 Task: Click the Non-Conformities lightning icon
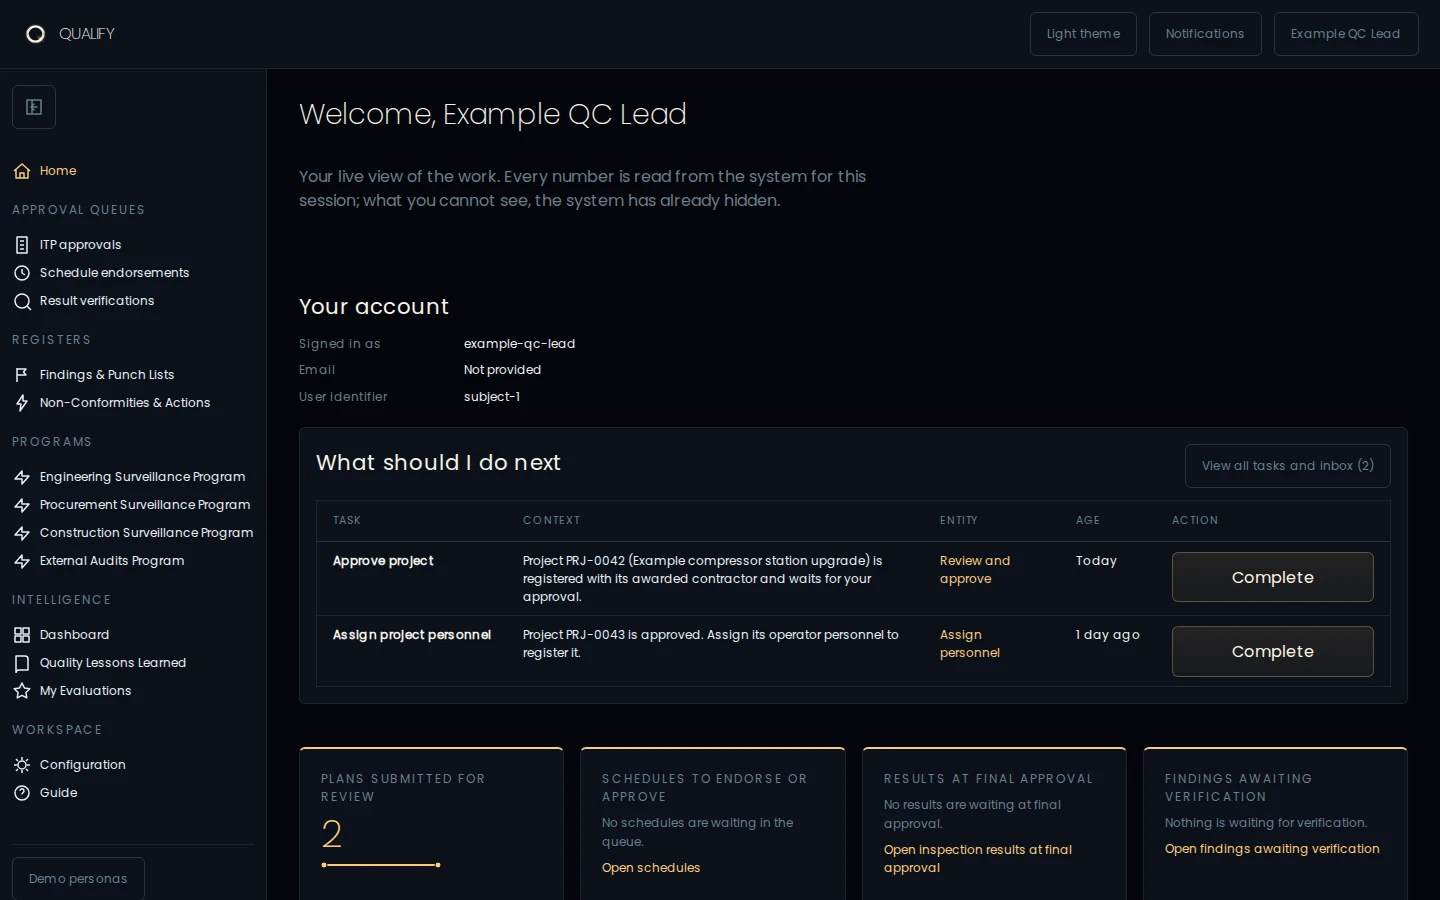[22, 403]
